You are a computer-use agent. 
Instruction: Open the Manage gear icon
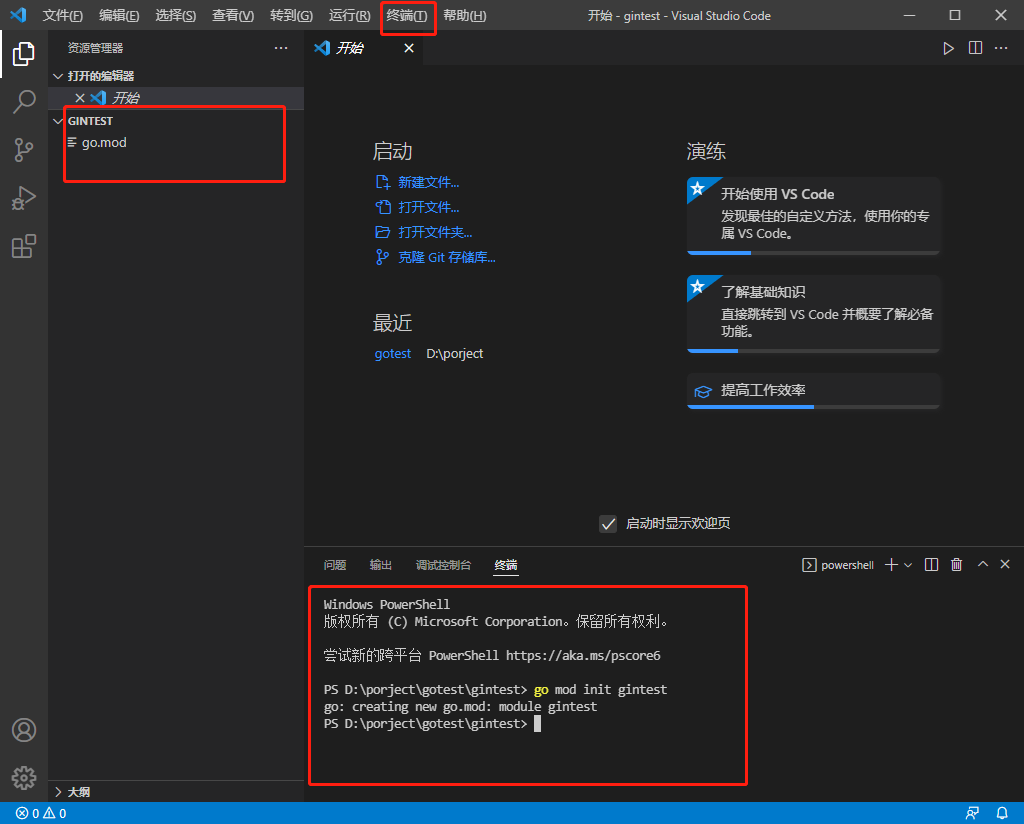(24, 778)
